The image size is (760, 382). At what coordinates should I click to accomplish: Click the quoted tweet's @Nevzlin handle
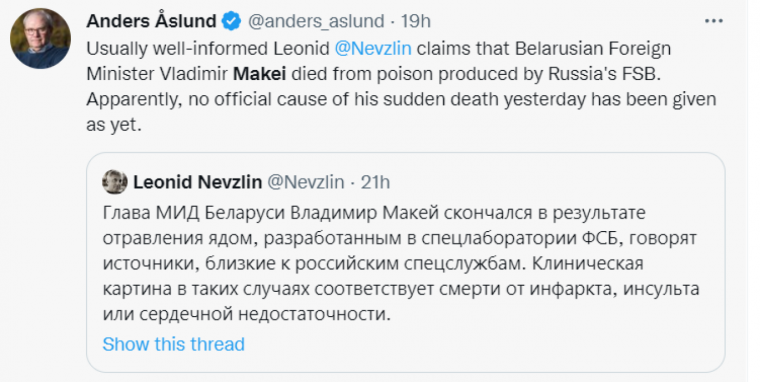306,182
